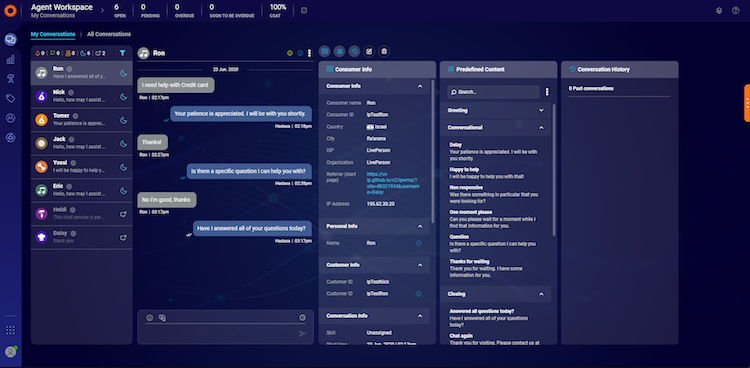Open the help question mark icon

[x=736, y=11]
